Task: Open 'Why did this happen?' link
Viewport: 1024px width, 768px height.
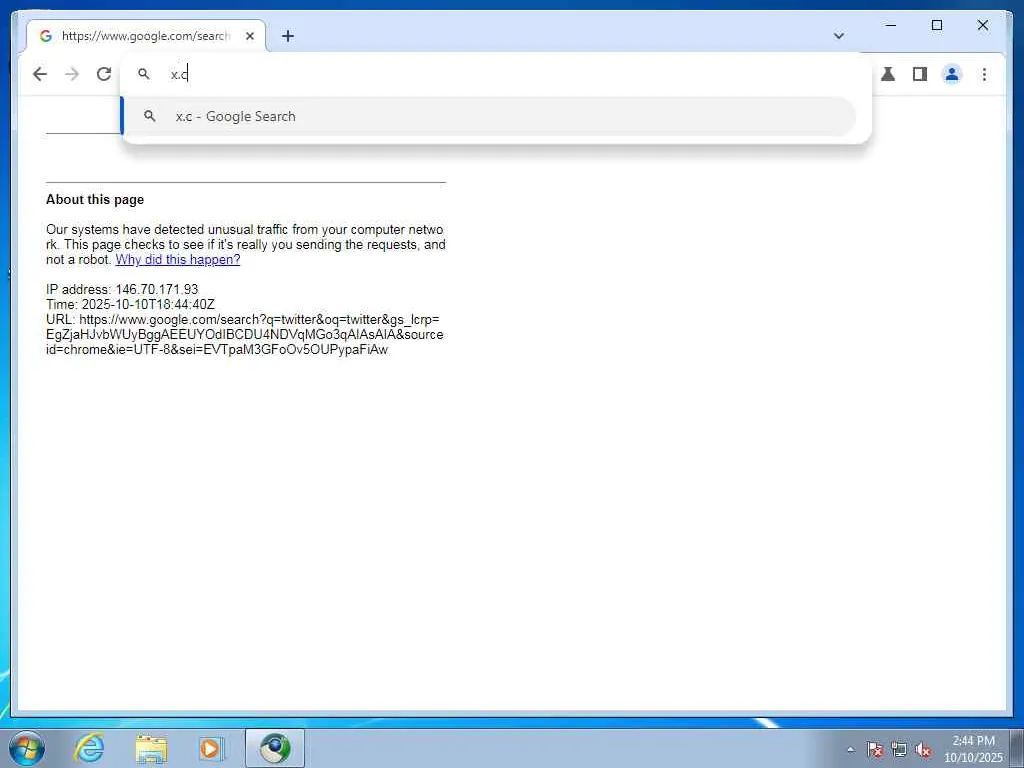Action: [178, 259]
